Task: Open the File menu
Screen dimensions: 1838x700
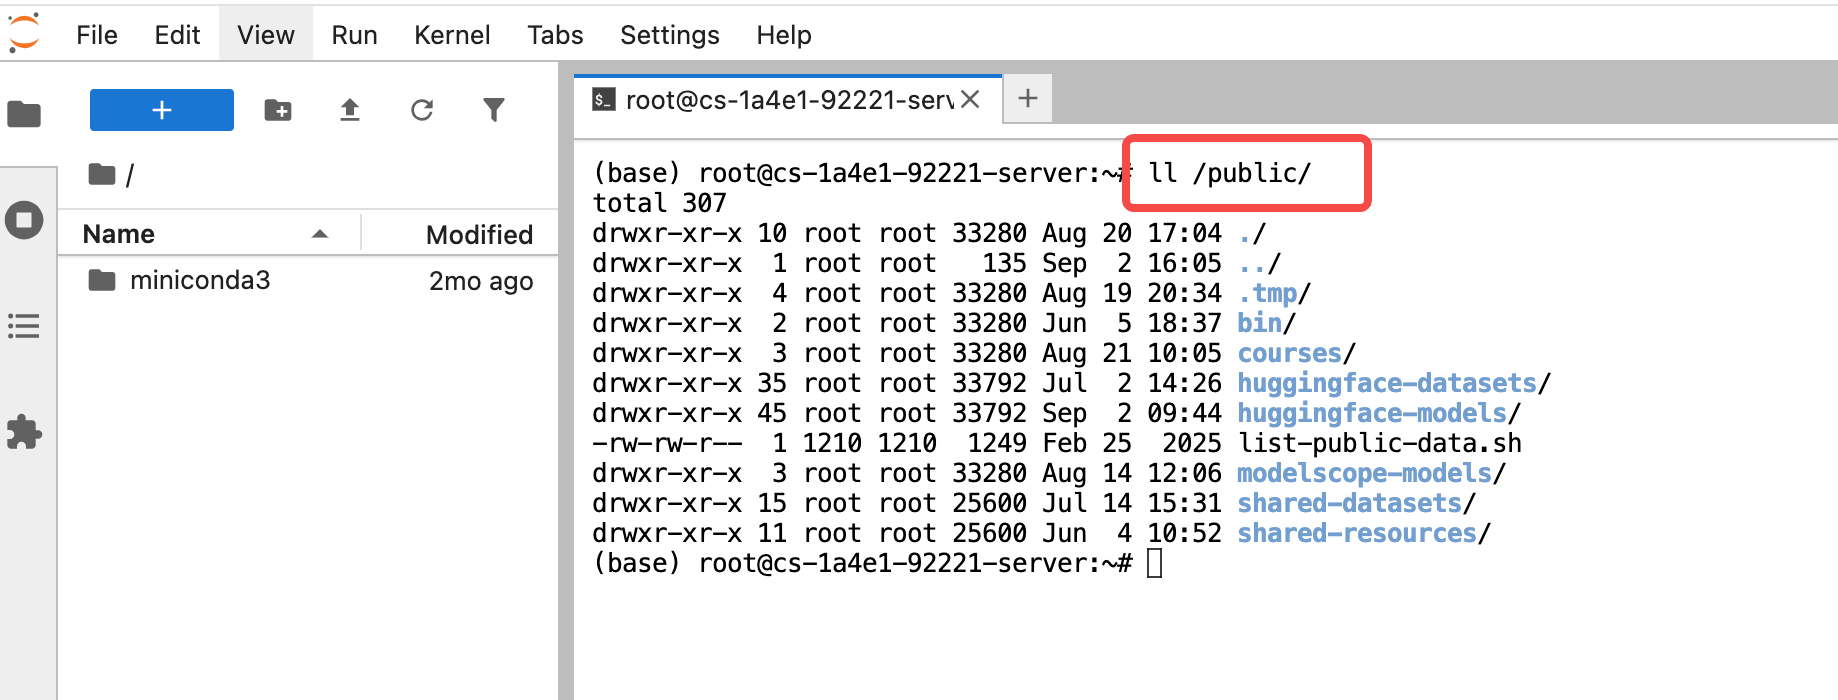Action: (97, 35)
